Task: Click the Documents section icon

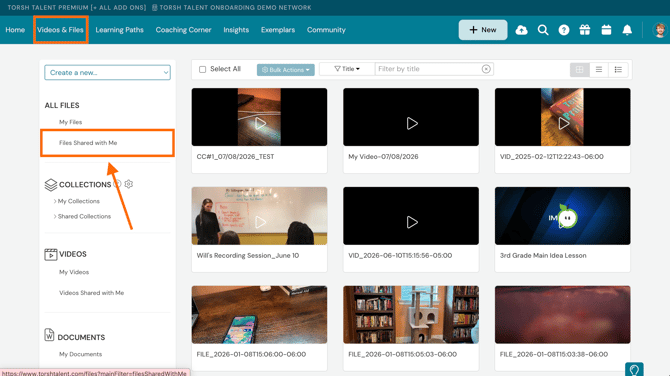Action: pyautogui.click(x=49, y=335)
